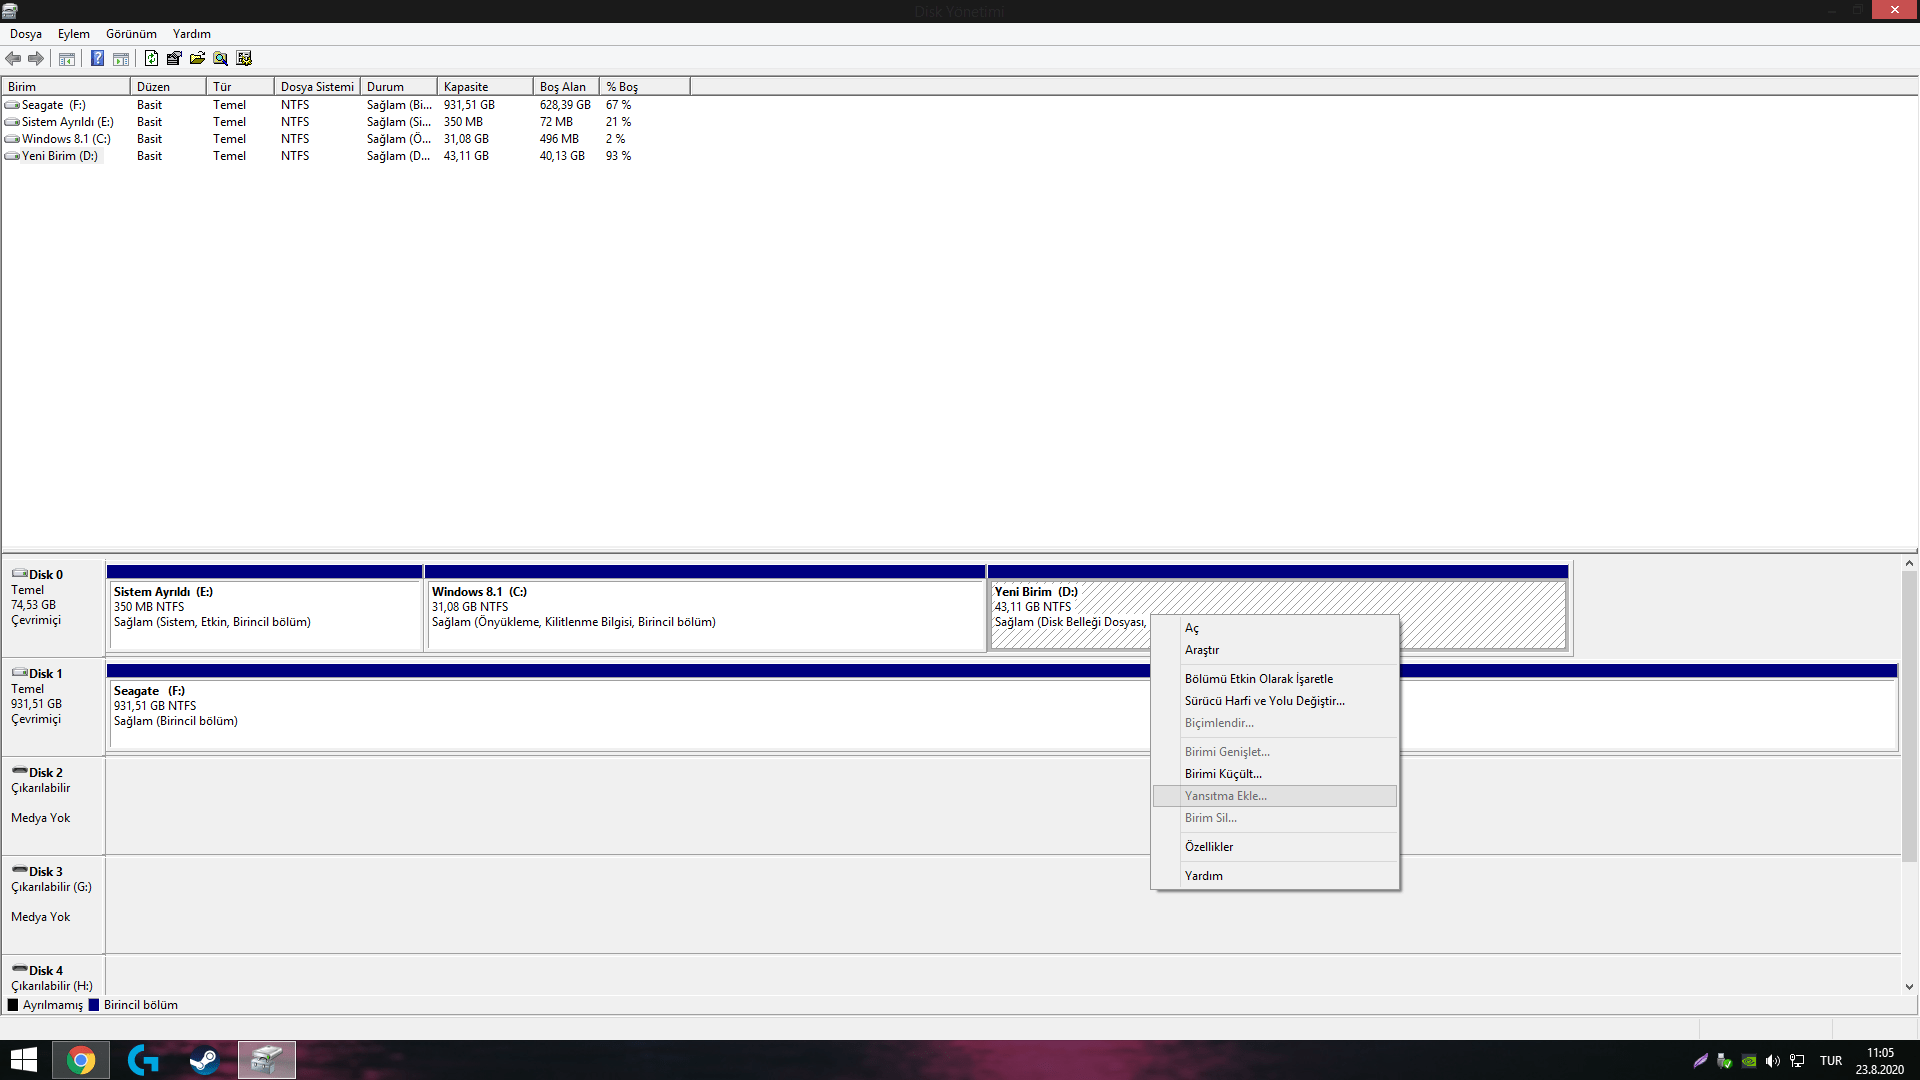Choose Sürücü Harfi ve Yolu Değiştir option
The height and width of the screenshot is (1080, 1920).
(x=1264, y=700)
